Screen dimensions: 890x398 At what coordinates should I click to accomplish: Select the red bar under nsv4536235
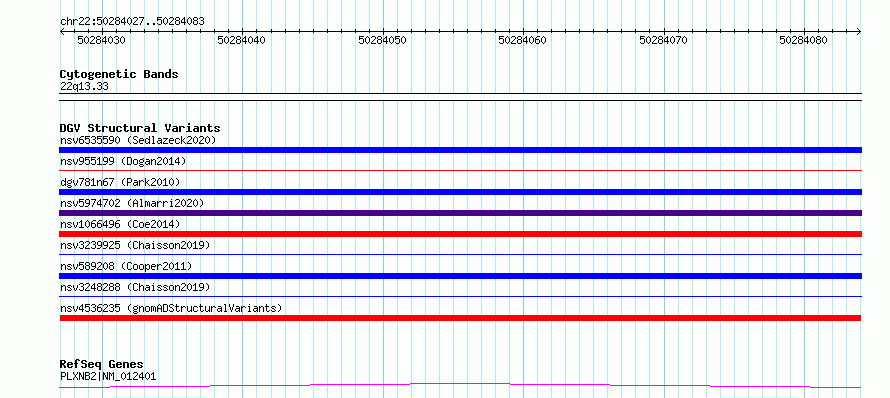click(460, 318)
